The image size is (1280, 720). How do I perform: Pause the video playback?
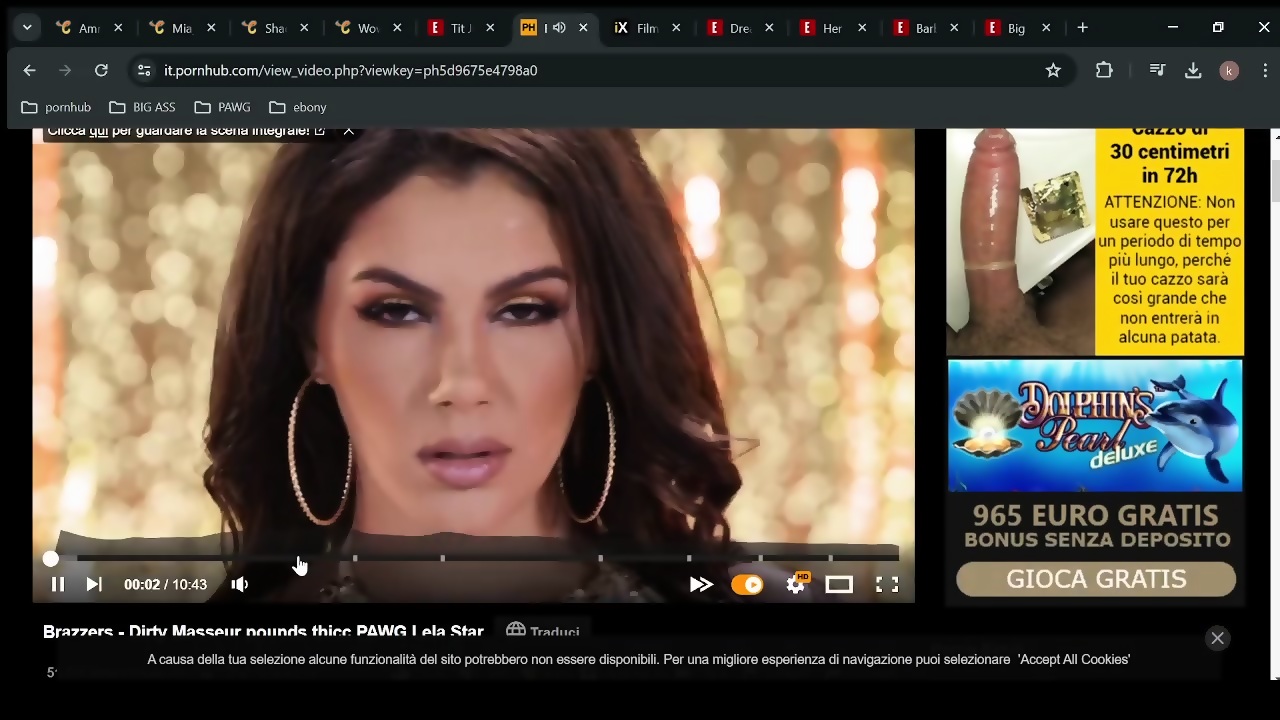click(58, 585)
